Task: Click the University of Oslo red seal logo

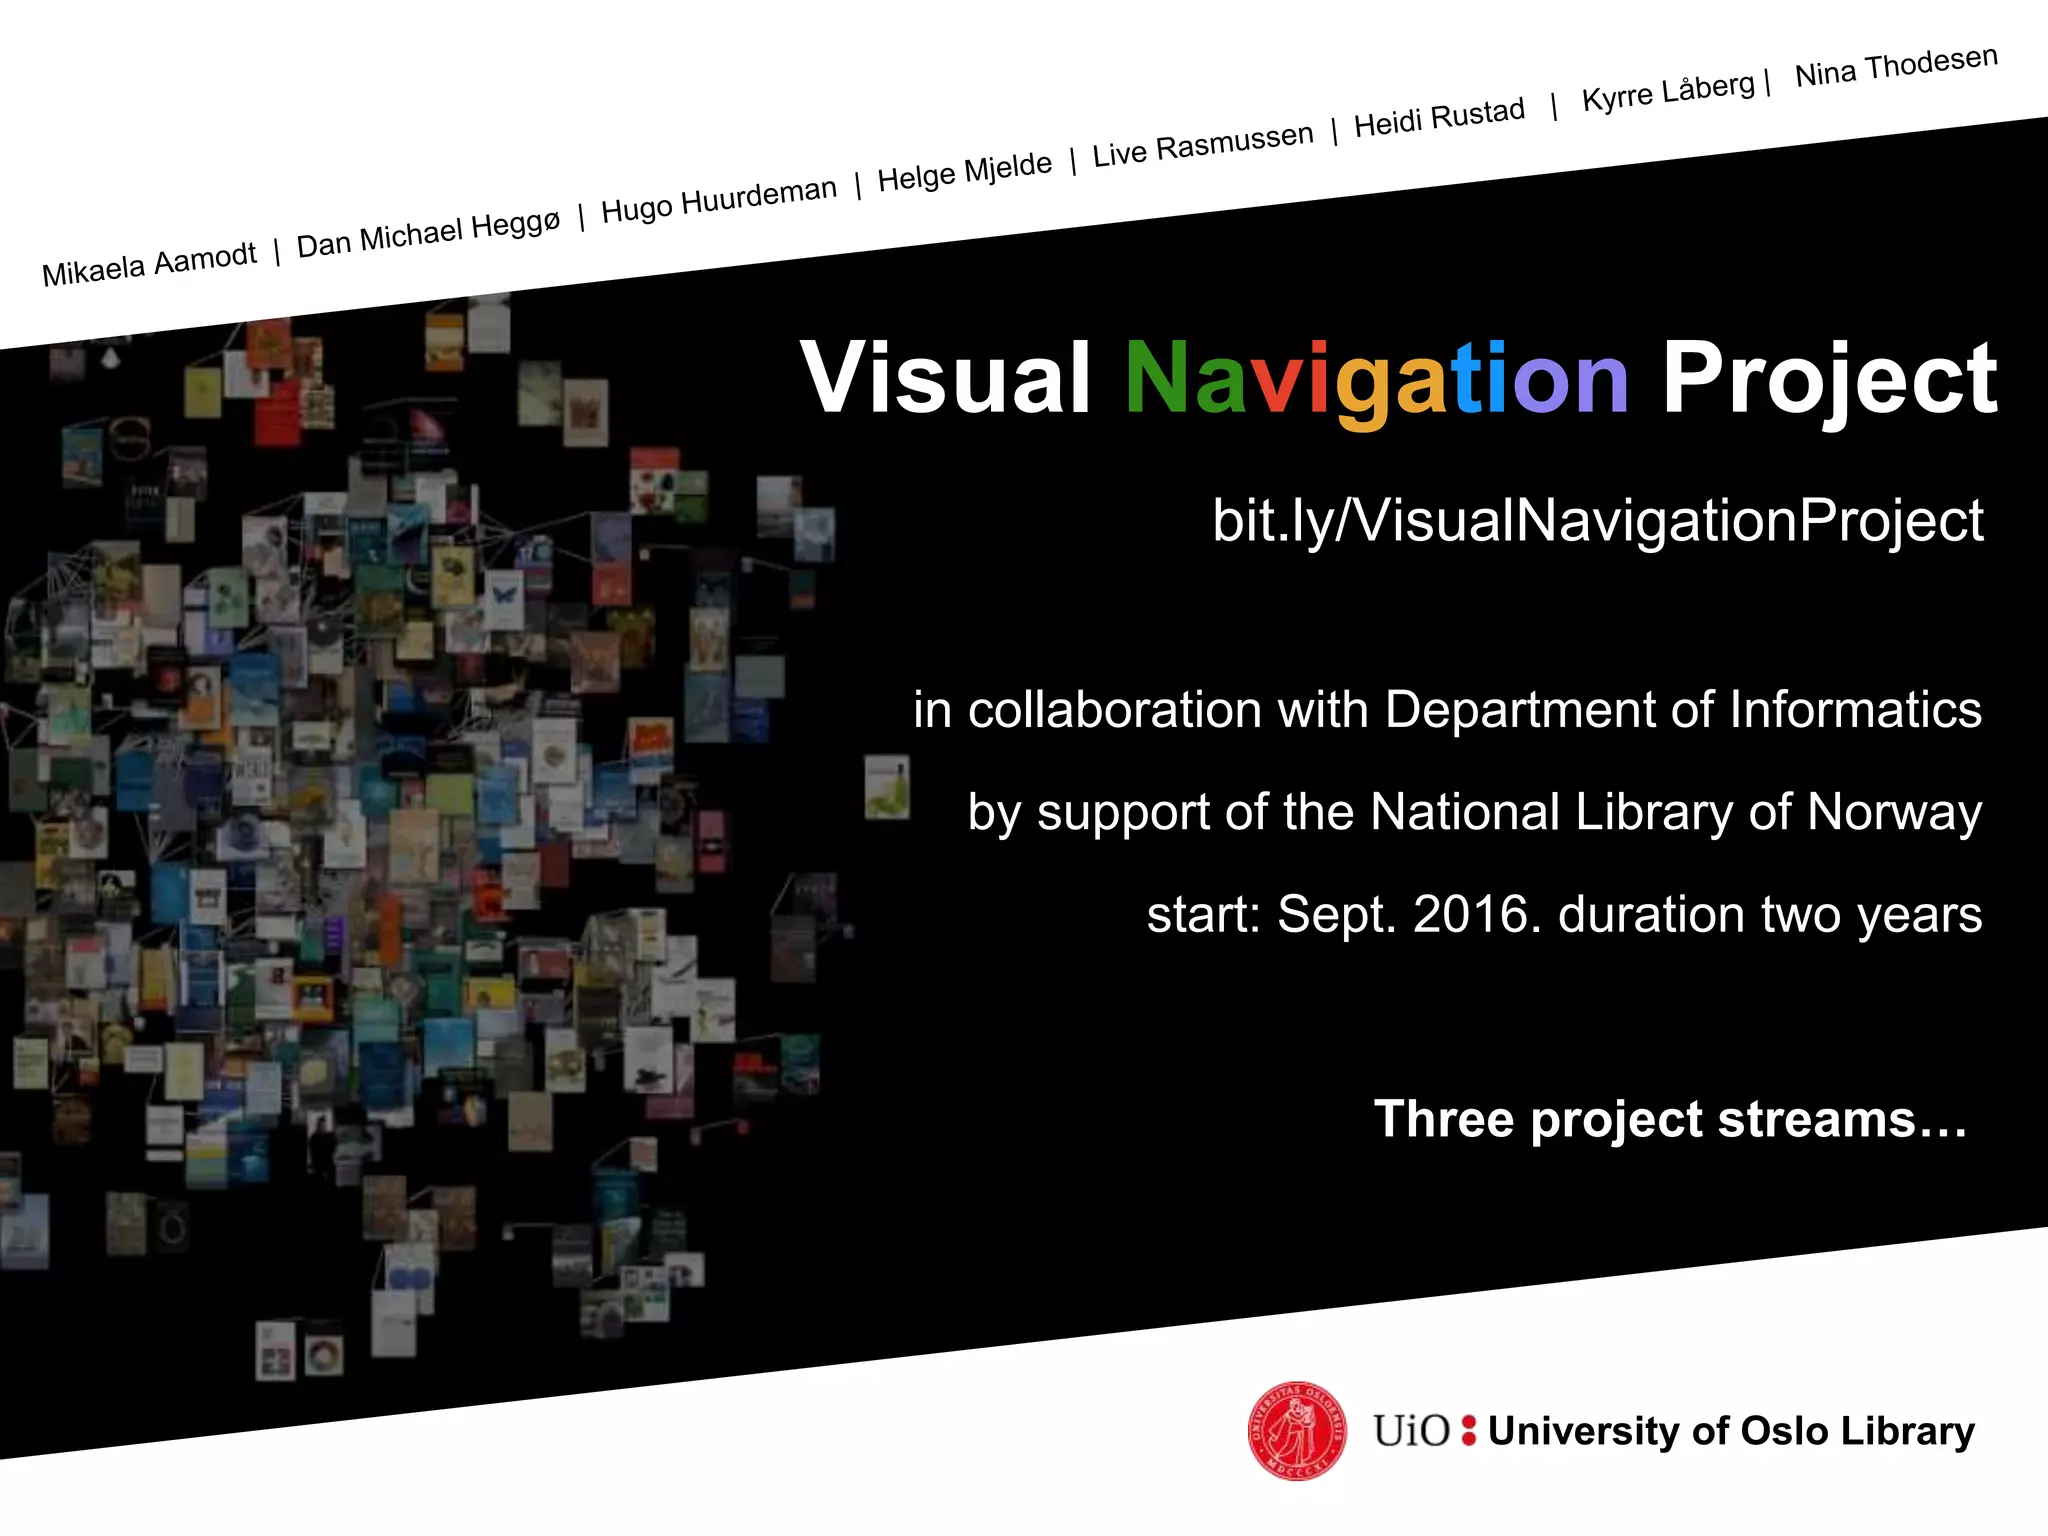Action: [1297, 1431]
